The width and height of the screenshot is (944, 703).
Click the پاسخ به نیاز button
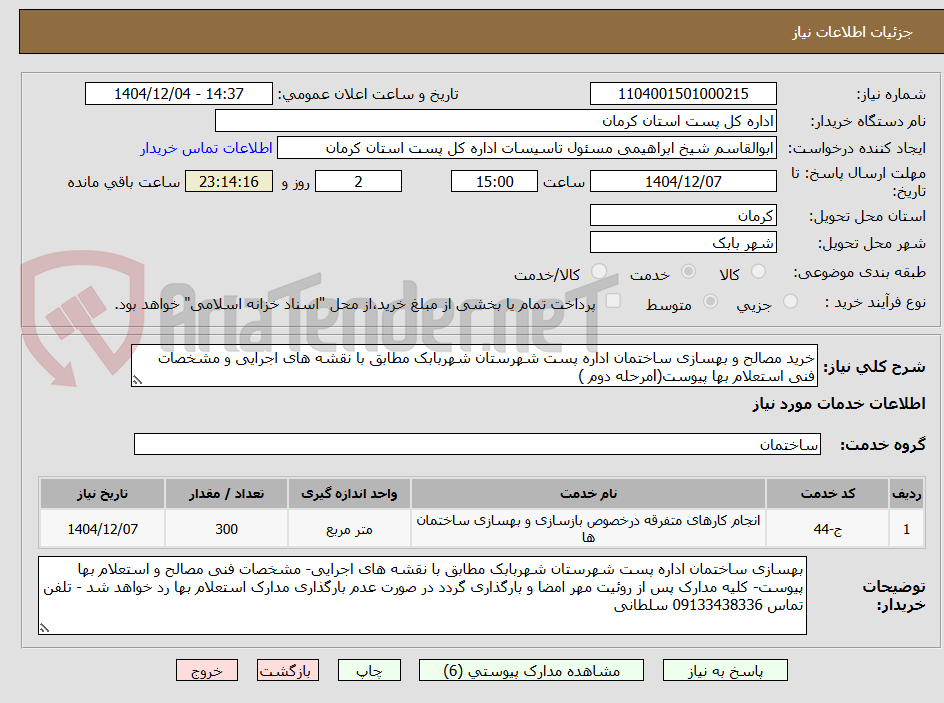725,670
